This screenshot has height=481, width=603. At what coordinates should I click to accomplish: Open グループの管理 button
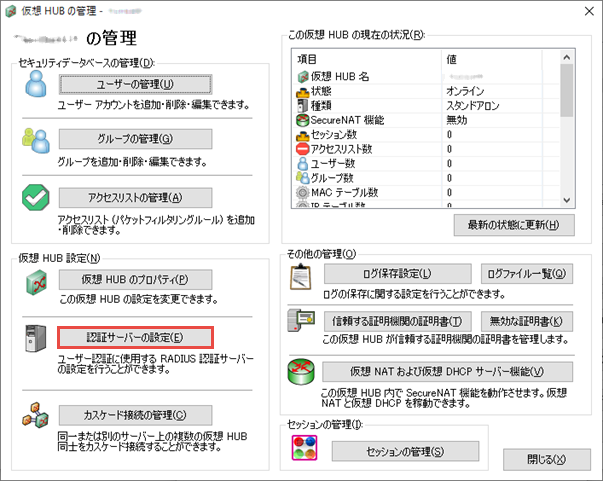pos(136,139)
